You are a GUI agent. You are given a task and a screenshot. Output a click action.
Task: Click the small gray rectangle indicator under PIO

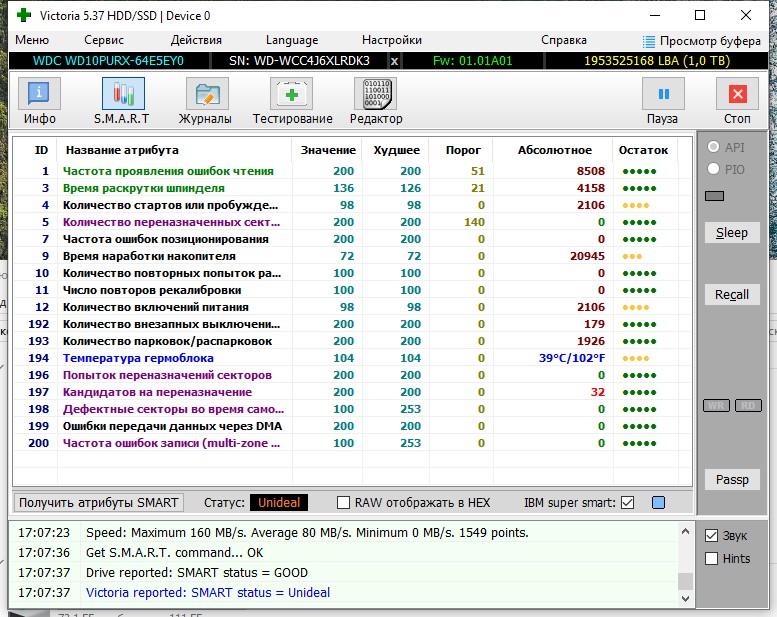click(x=714, y=196)
